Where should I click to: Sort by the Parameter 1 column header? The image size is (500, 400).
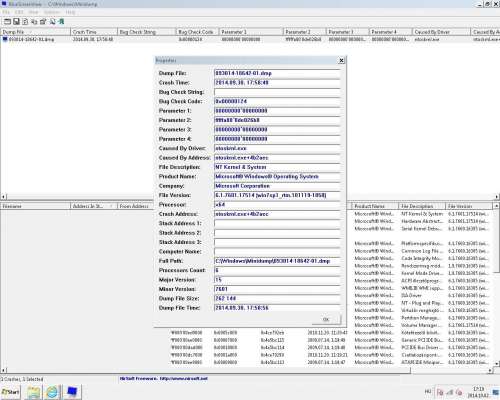pos(251,32)
